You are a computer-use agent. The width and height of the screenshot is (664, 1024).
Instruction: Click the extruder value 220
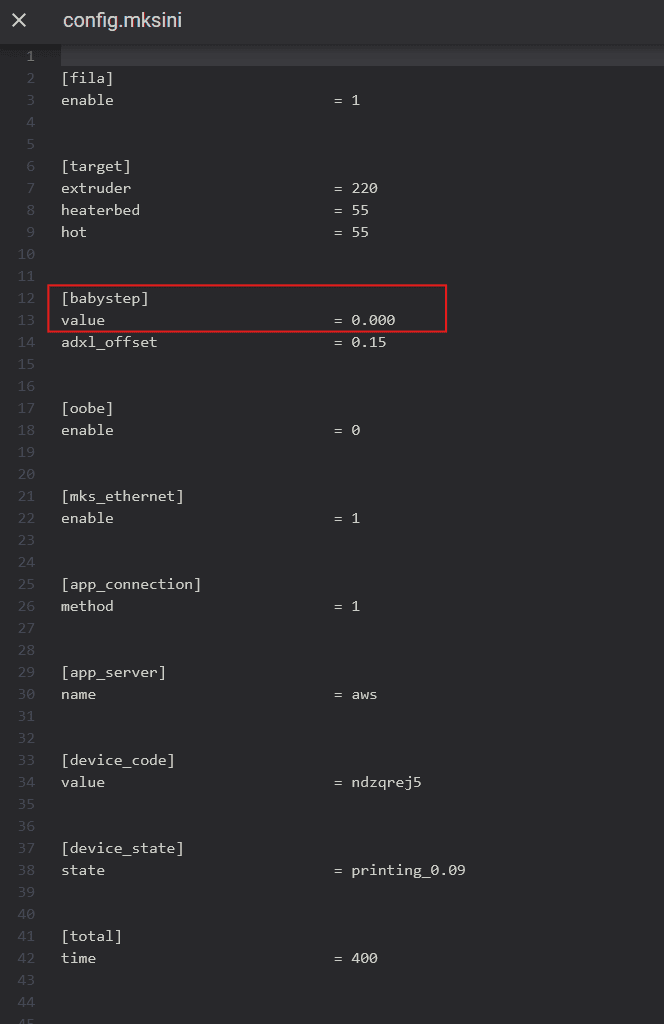[x=364, y=188]
